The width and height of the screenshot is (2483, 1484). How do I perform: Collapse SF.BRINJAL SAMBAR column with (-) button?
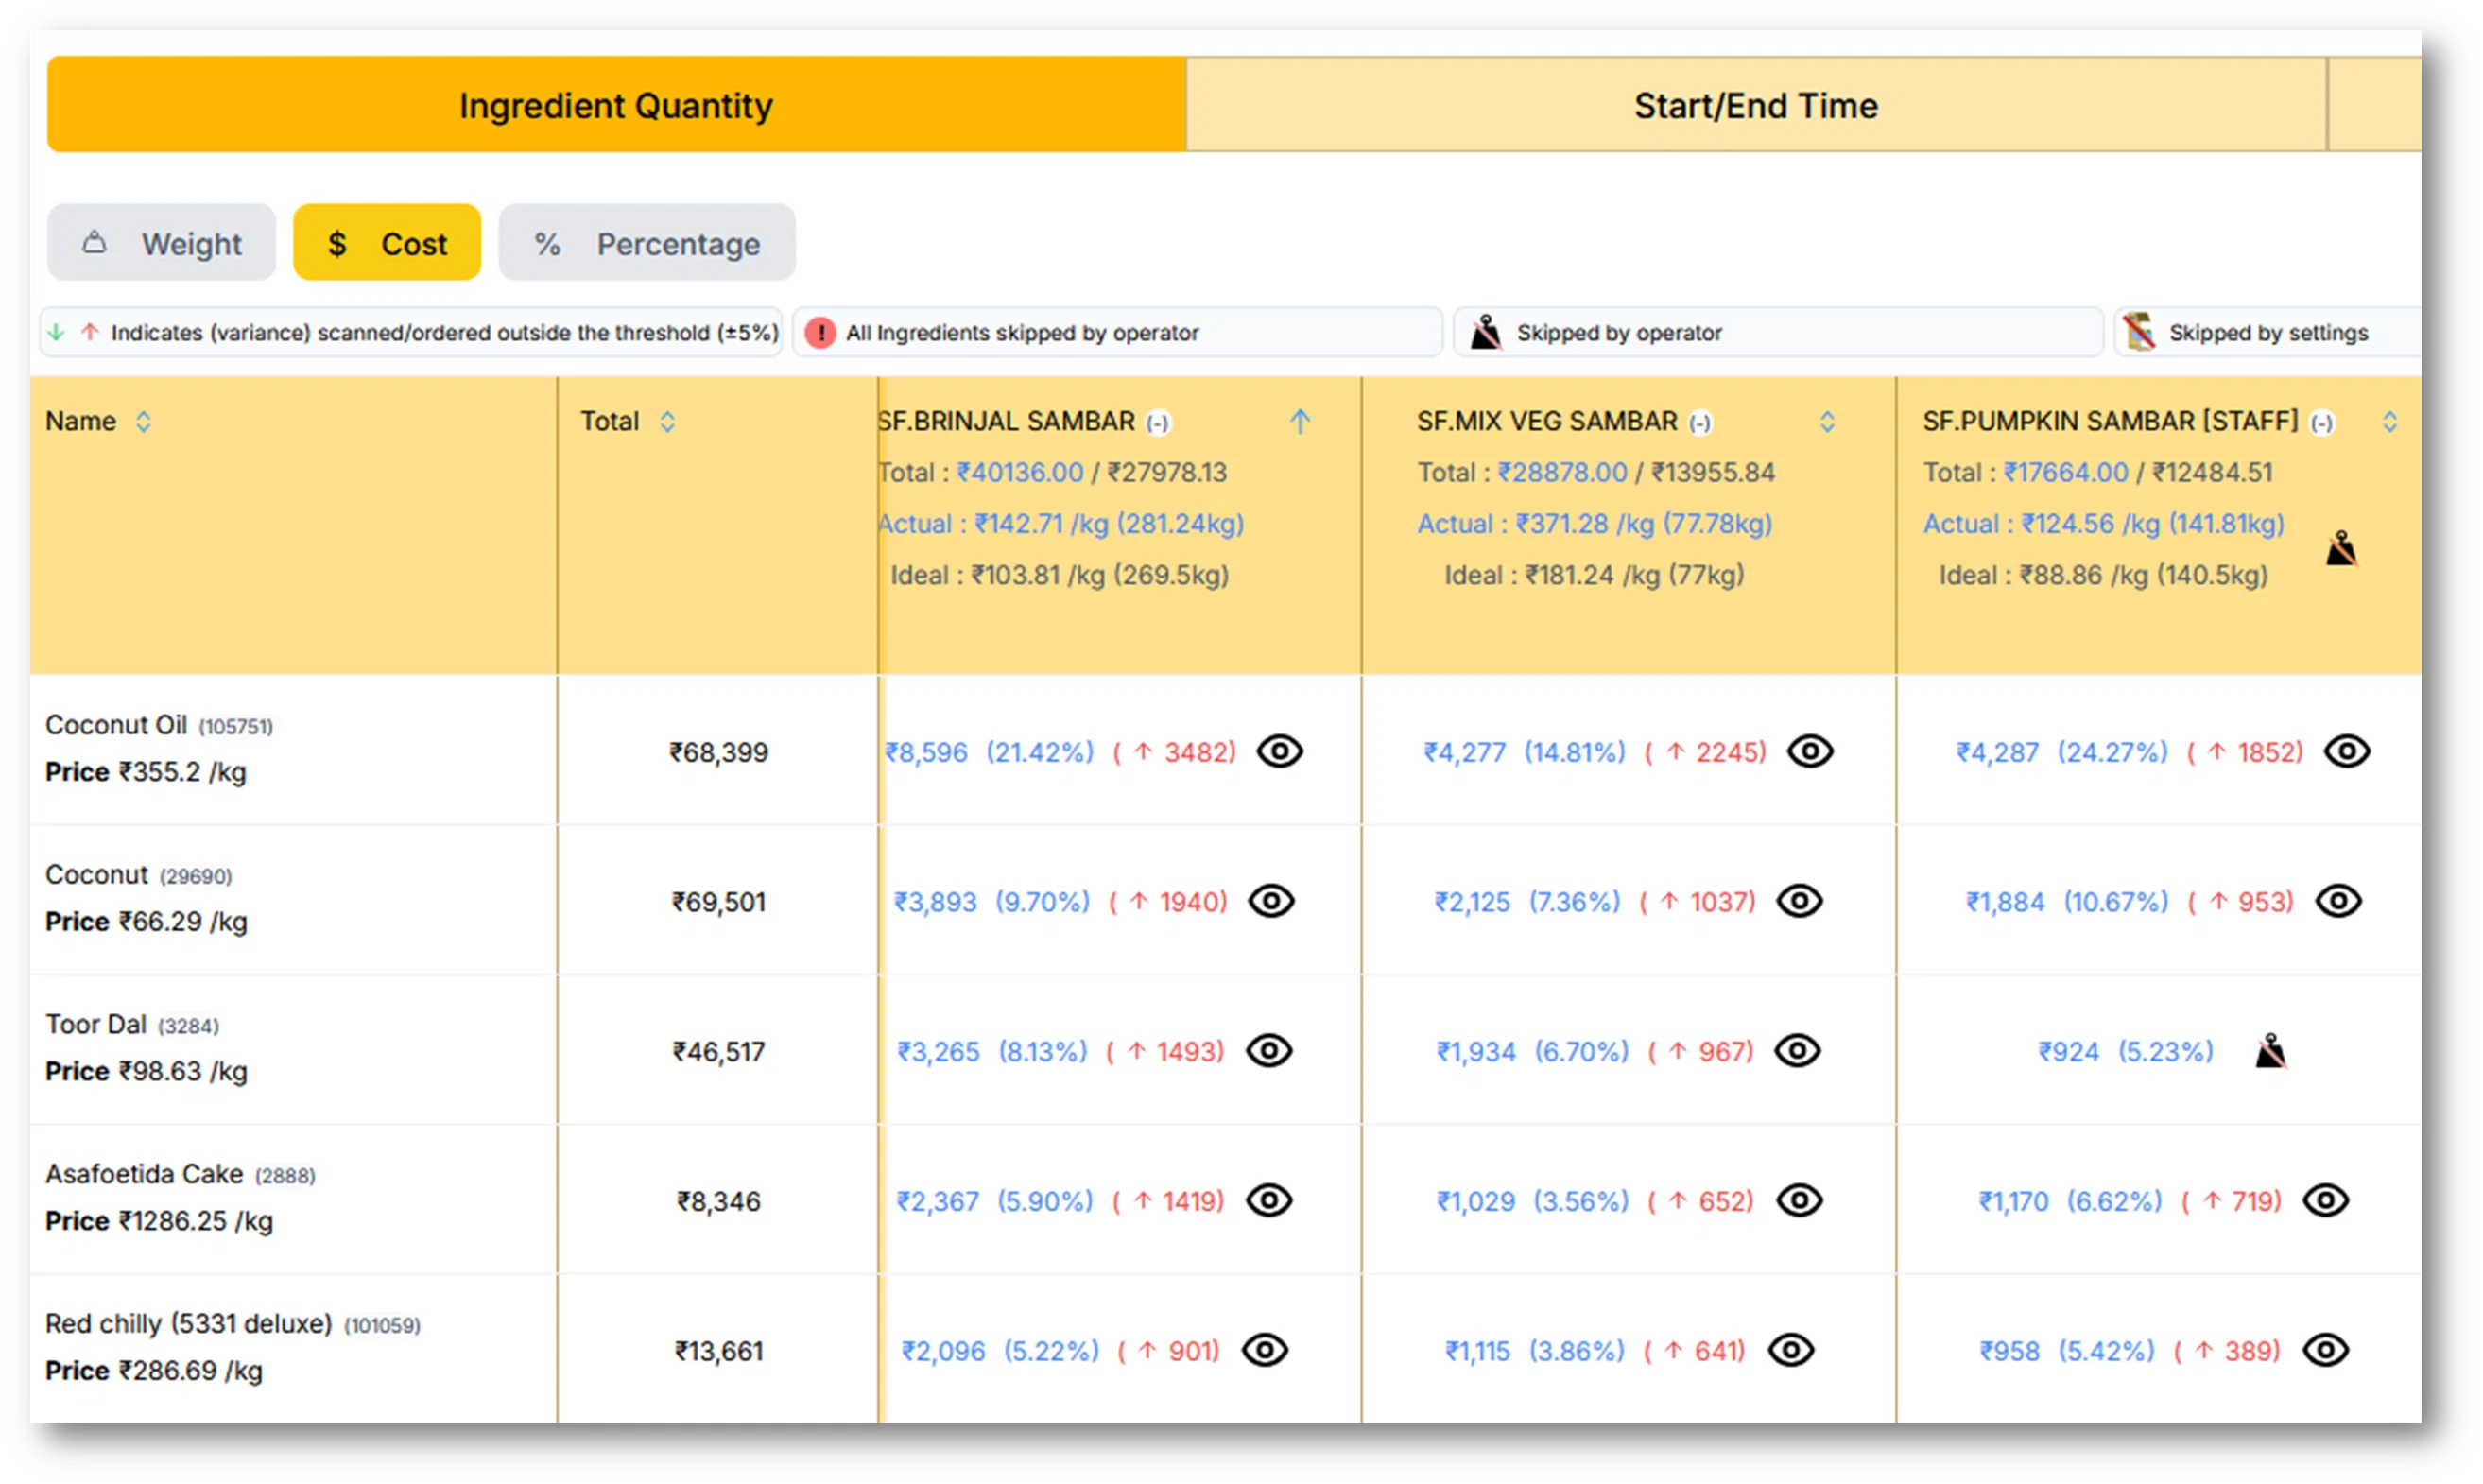[1157, 423]
